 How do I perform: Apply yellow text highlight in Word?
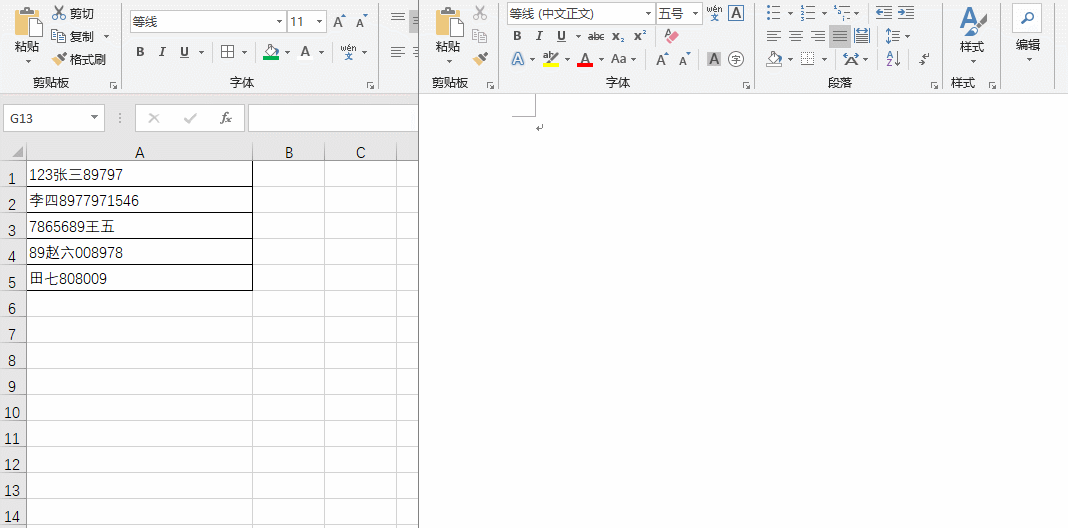(551, 59)
